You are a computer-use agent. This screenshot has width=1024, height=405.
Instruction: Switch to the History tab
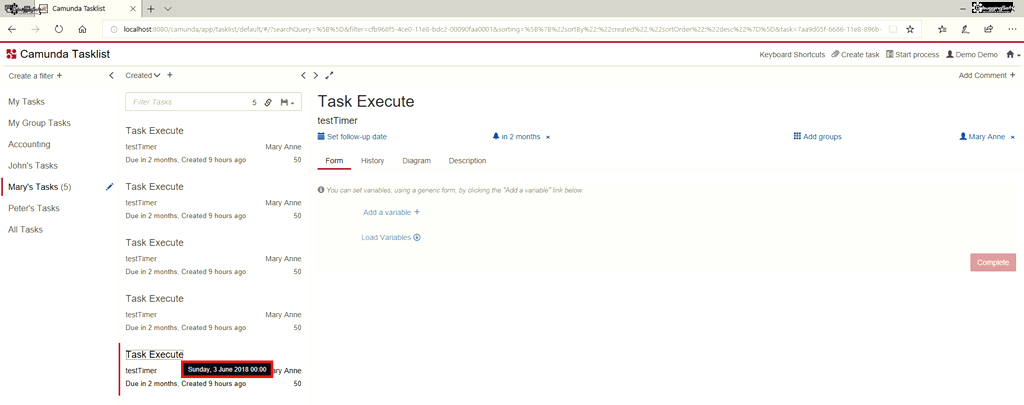point(372,161)
